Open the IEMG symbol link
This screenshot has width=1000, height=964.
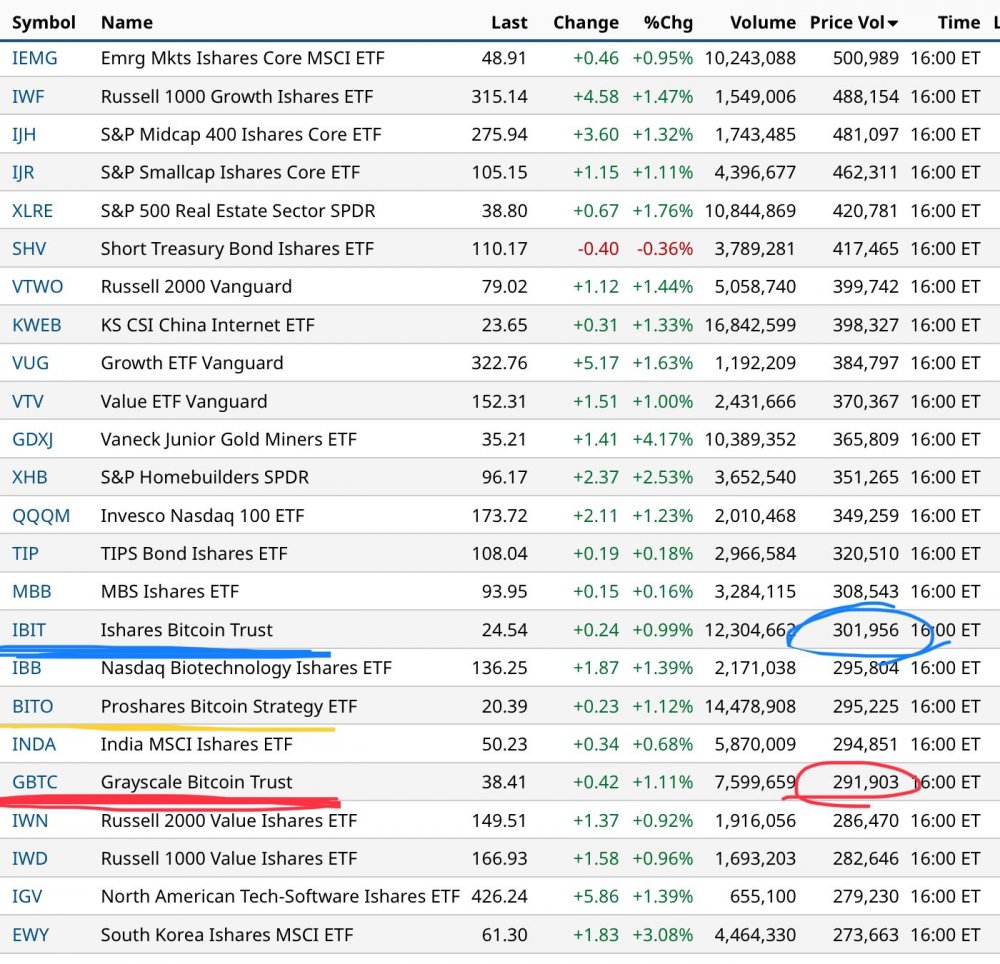pyautogui.click(x=34, y=58)
